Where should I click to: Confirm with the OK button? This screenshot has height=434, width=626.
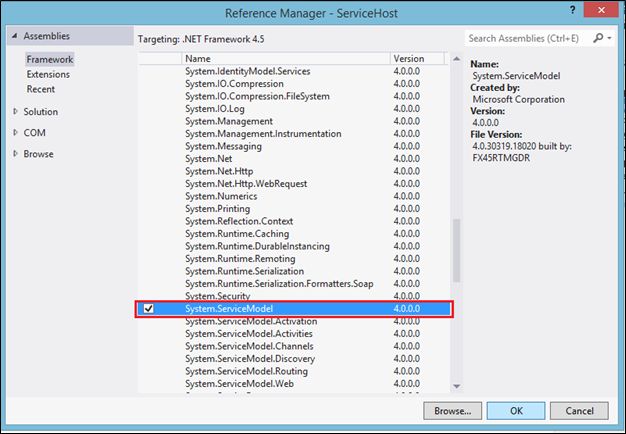point(515,411)
